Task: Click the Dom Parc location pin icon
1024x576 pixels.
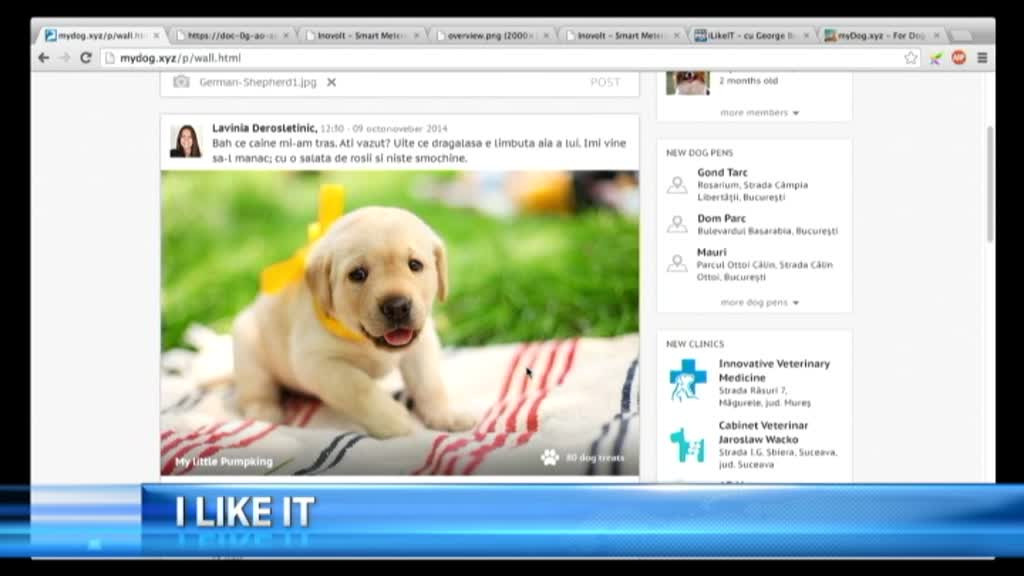Action: click(677, 224)
